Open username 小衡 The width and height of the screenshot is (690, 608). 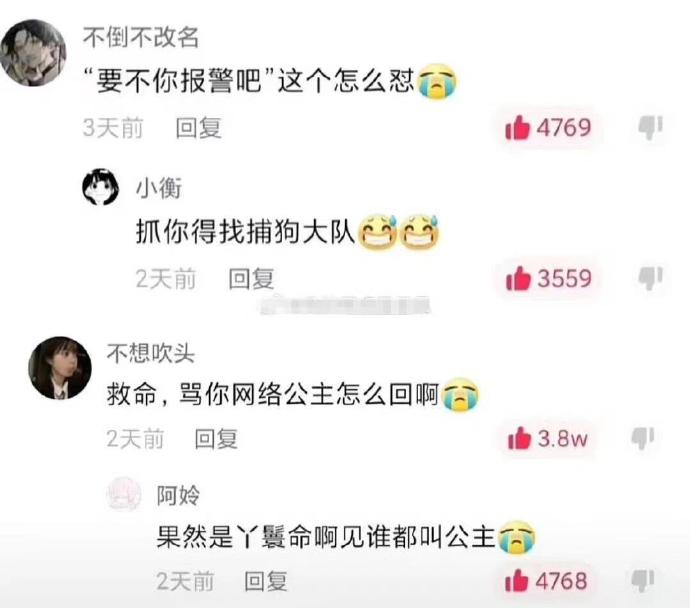[159, 188]
